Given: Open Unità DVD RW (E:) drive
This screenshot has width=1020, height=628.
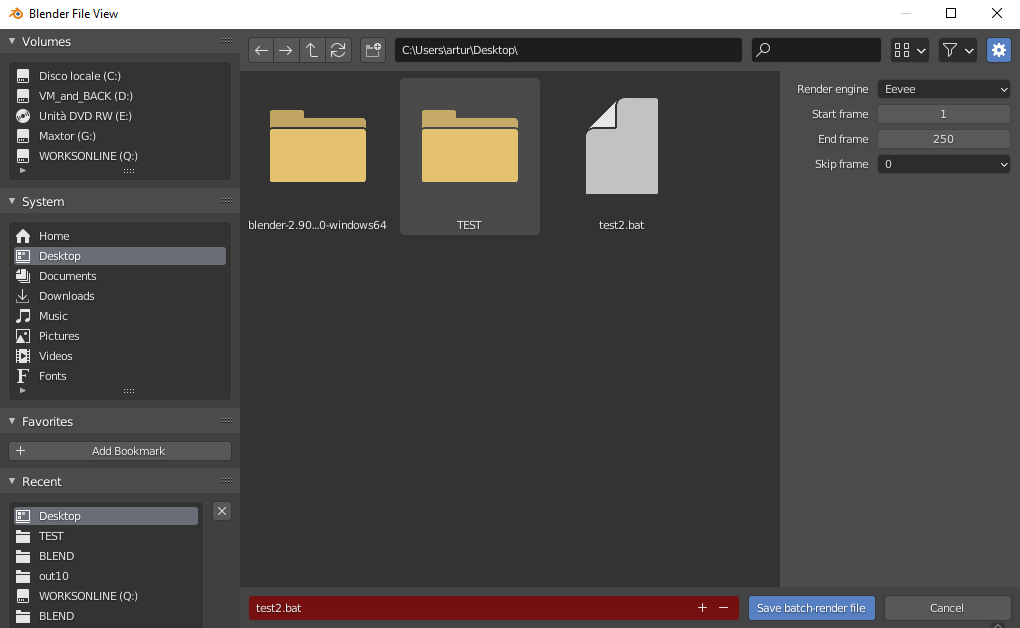Looking at the screenshot, I should [x=120, y=116].
